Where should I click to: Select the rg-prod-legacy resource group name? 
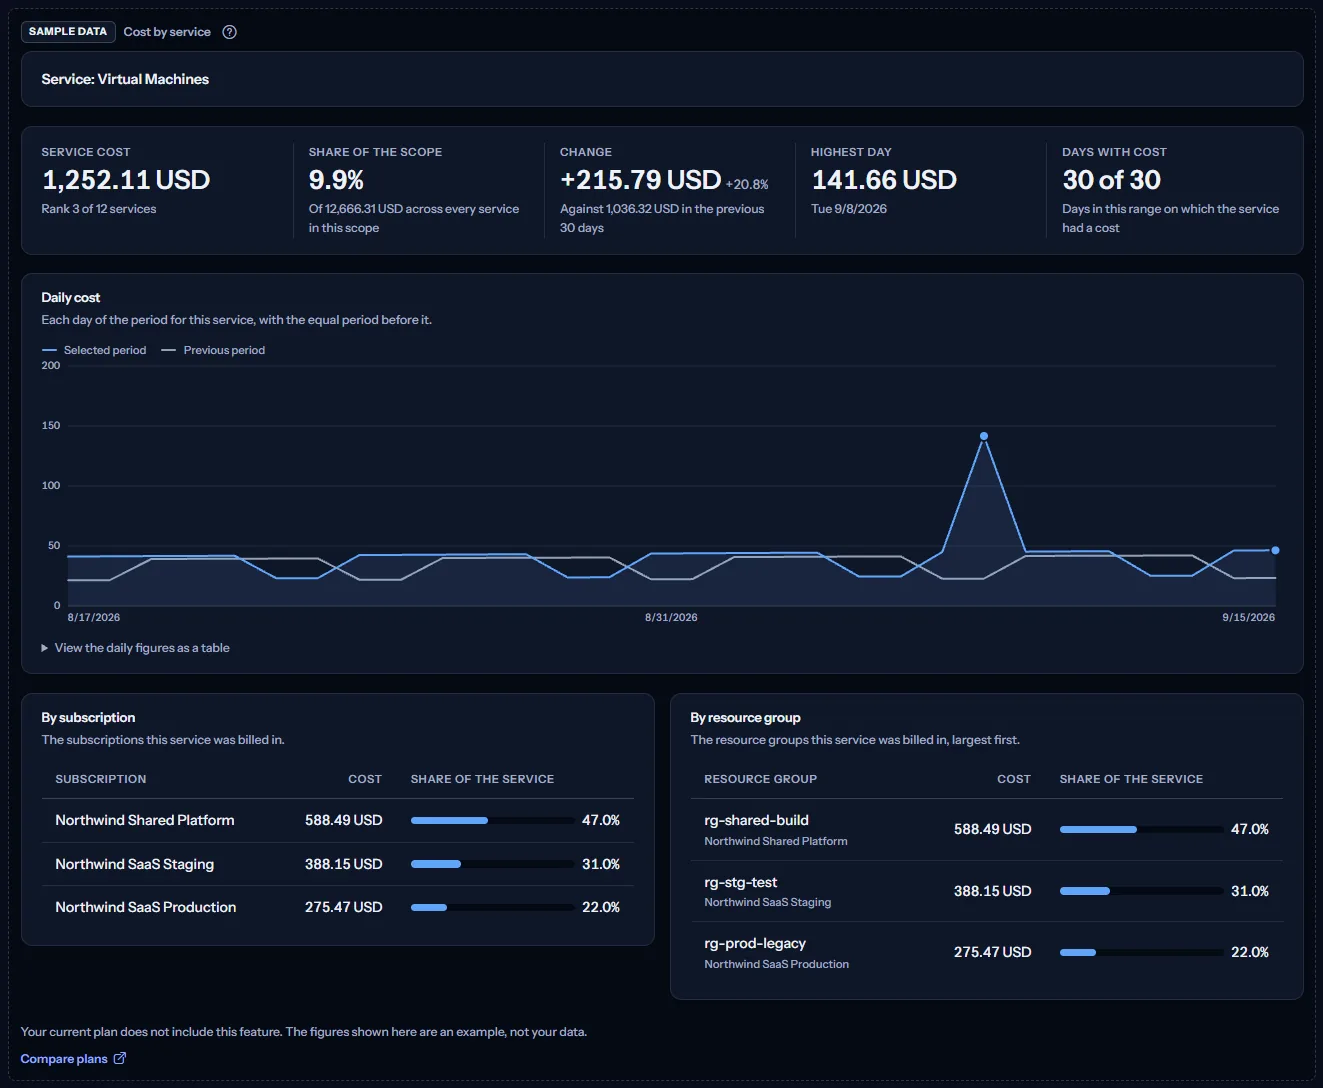coord(755,943)
